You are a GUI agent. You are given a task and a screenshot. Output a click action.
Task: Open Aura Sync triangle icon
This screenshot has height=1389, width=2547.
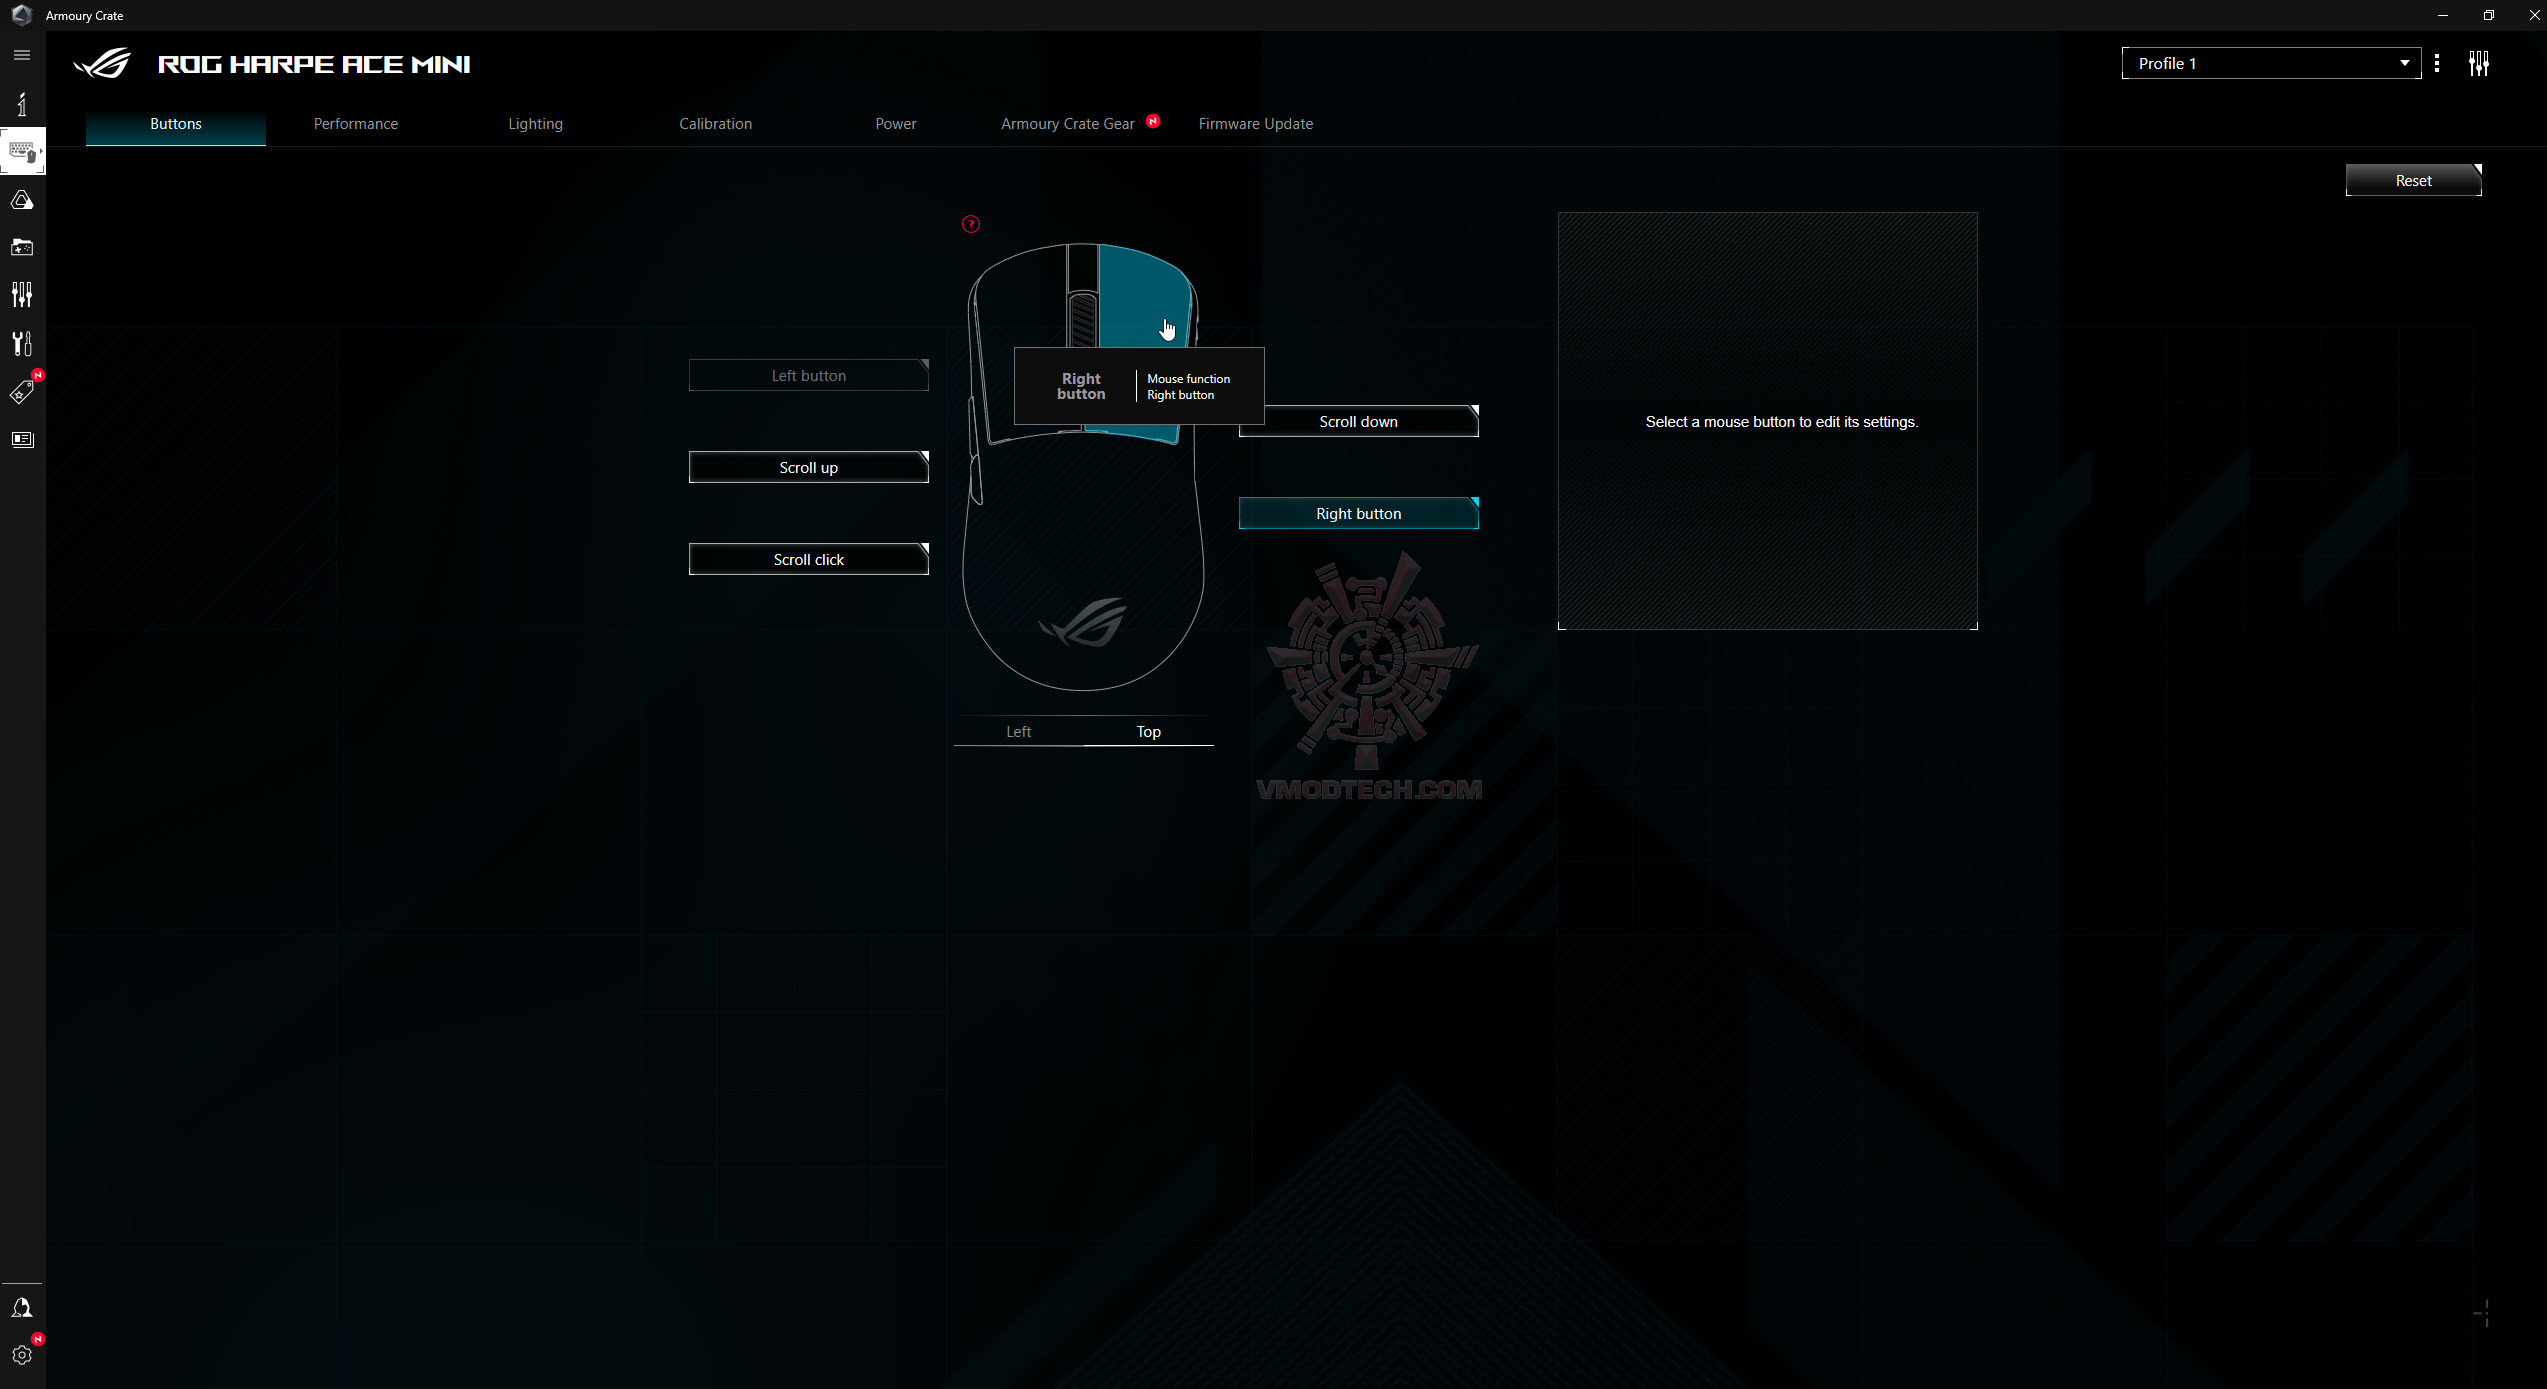22,201
